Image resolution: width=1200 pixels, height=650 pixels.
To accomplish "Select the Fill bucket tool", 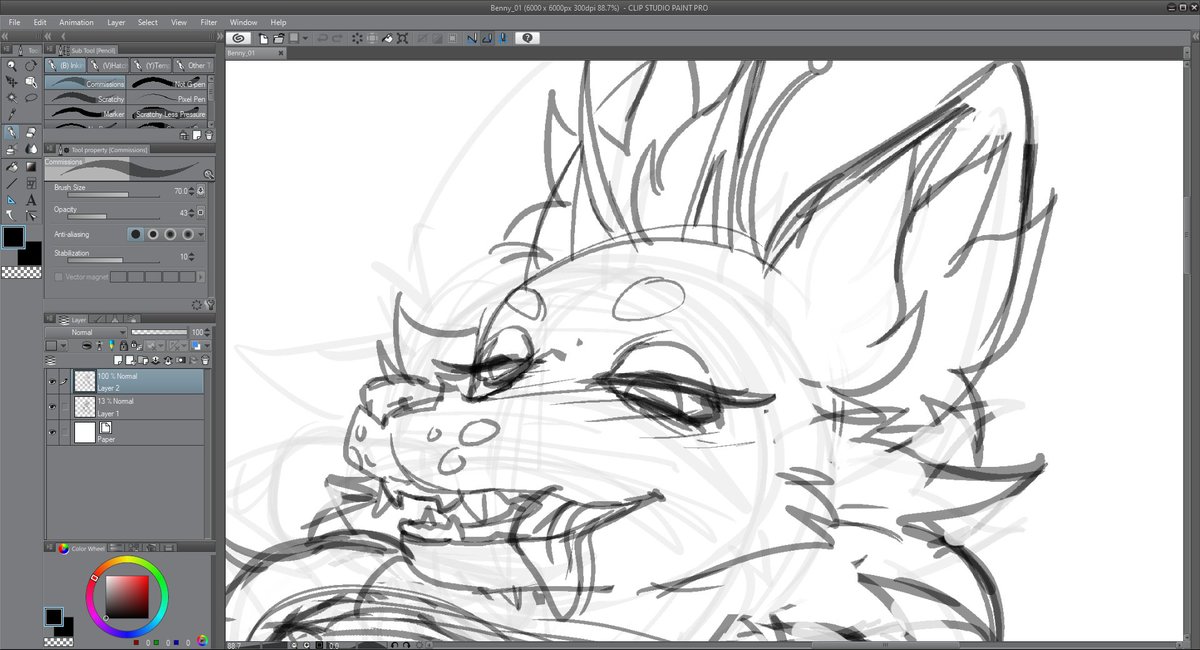I will click(12, 166).
